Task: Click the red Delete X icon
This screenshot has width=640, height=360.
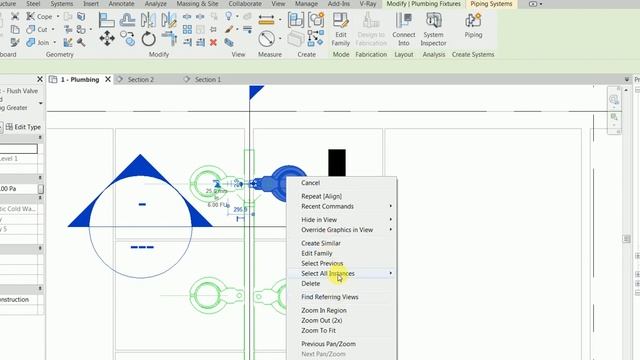Action: tap(213, 42)
